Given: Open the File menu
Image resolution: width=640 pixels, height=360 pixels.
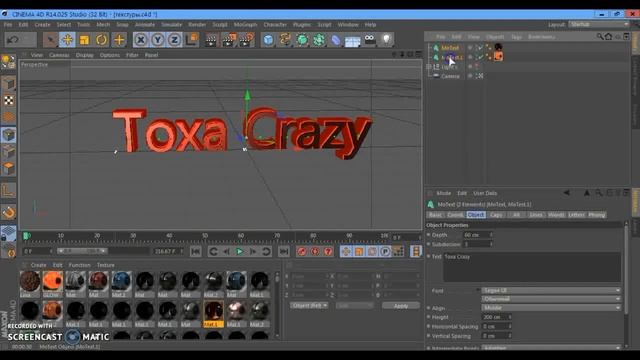Looking at the screenshot, I should click(x=8, y=25).
